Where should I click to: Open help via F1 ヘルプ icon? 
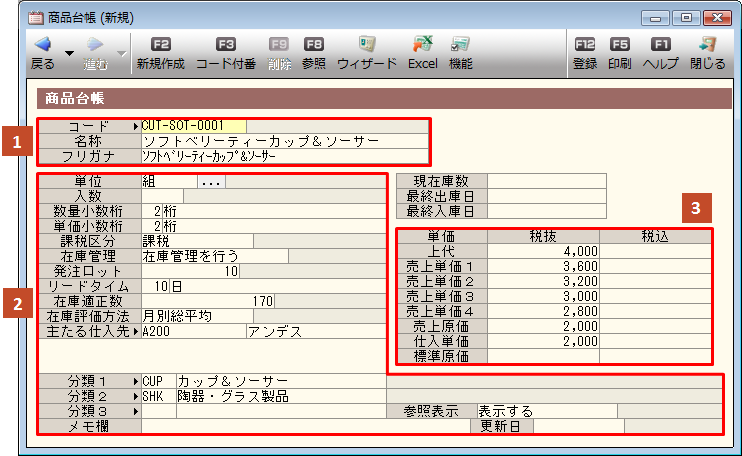pos(660,45)
